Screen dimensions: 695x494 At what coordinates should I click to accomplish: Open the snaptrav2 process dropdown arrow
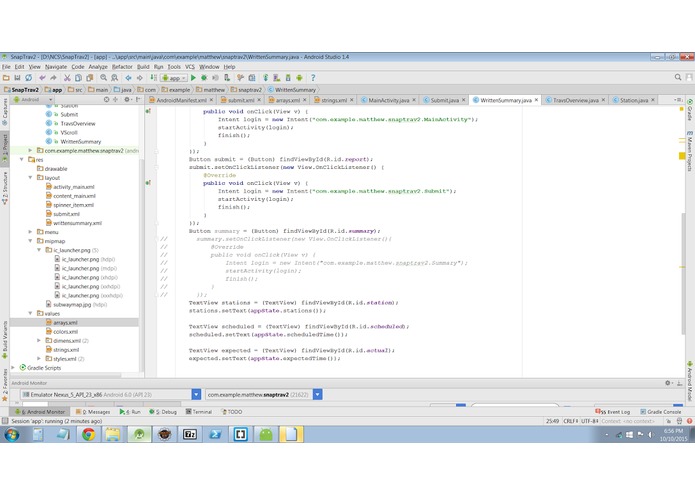pos(317,394)
